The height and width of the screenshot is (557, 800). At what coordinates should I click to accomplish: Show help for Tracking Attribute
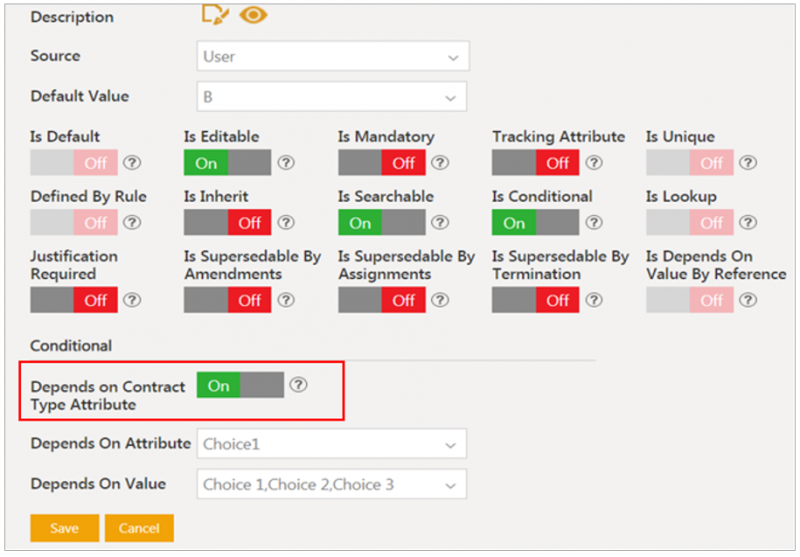594,163
